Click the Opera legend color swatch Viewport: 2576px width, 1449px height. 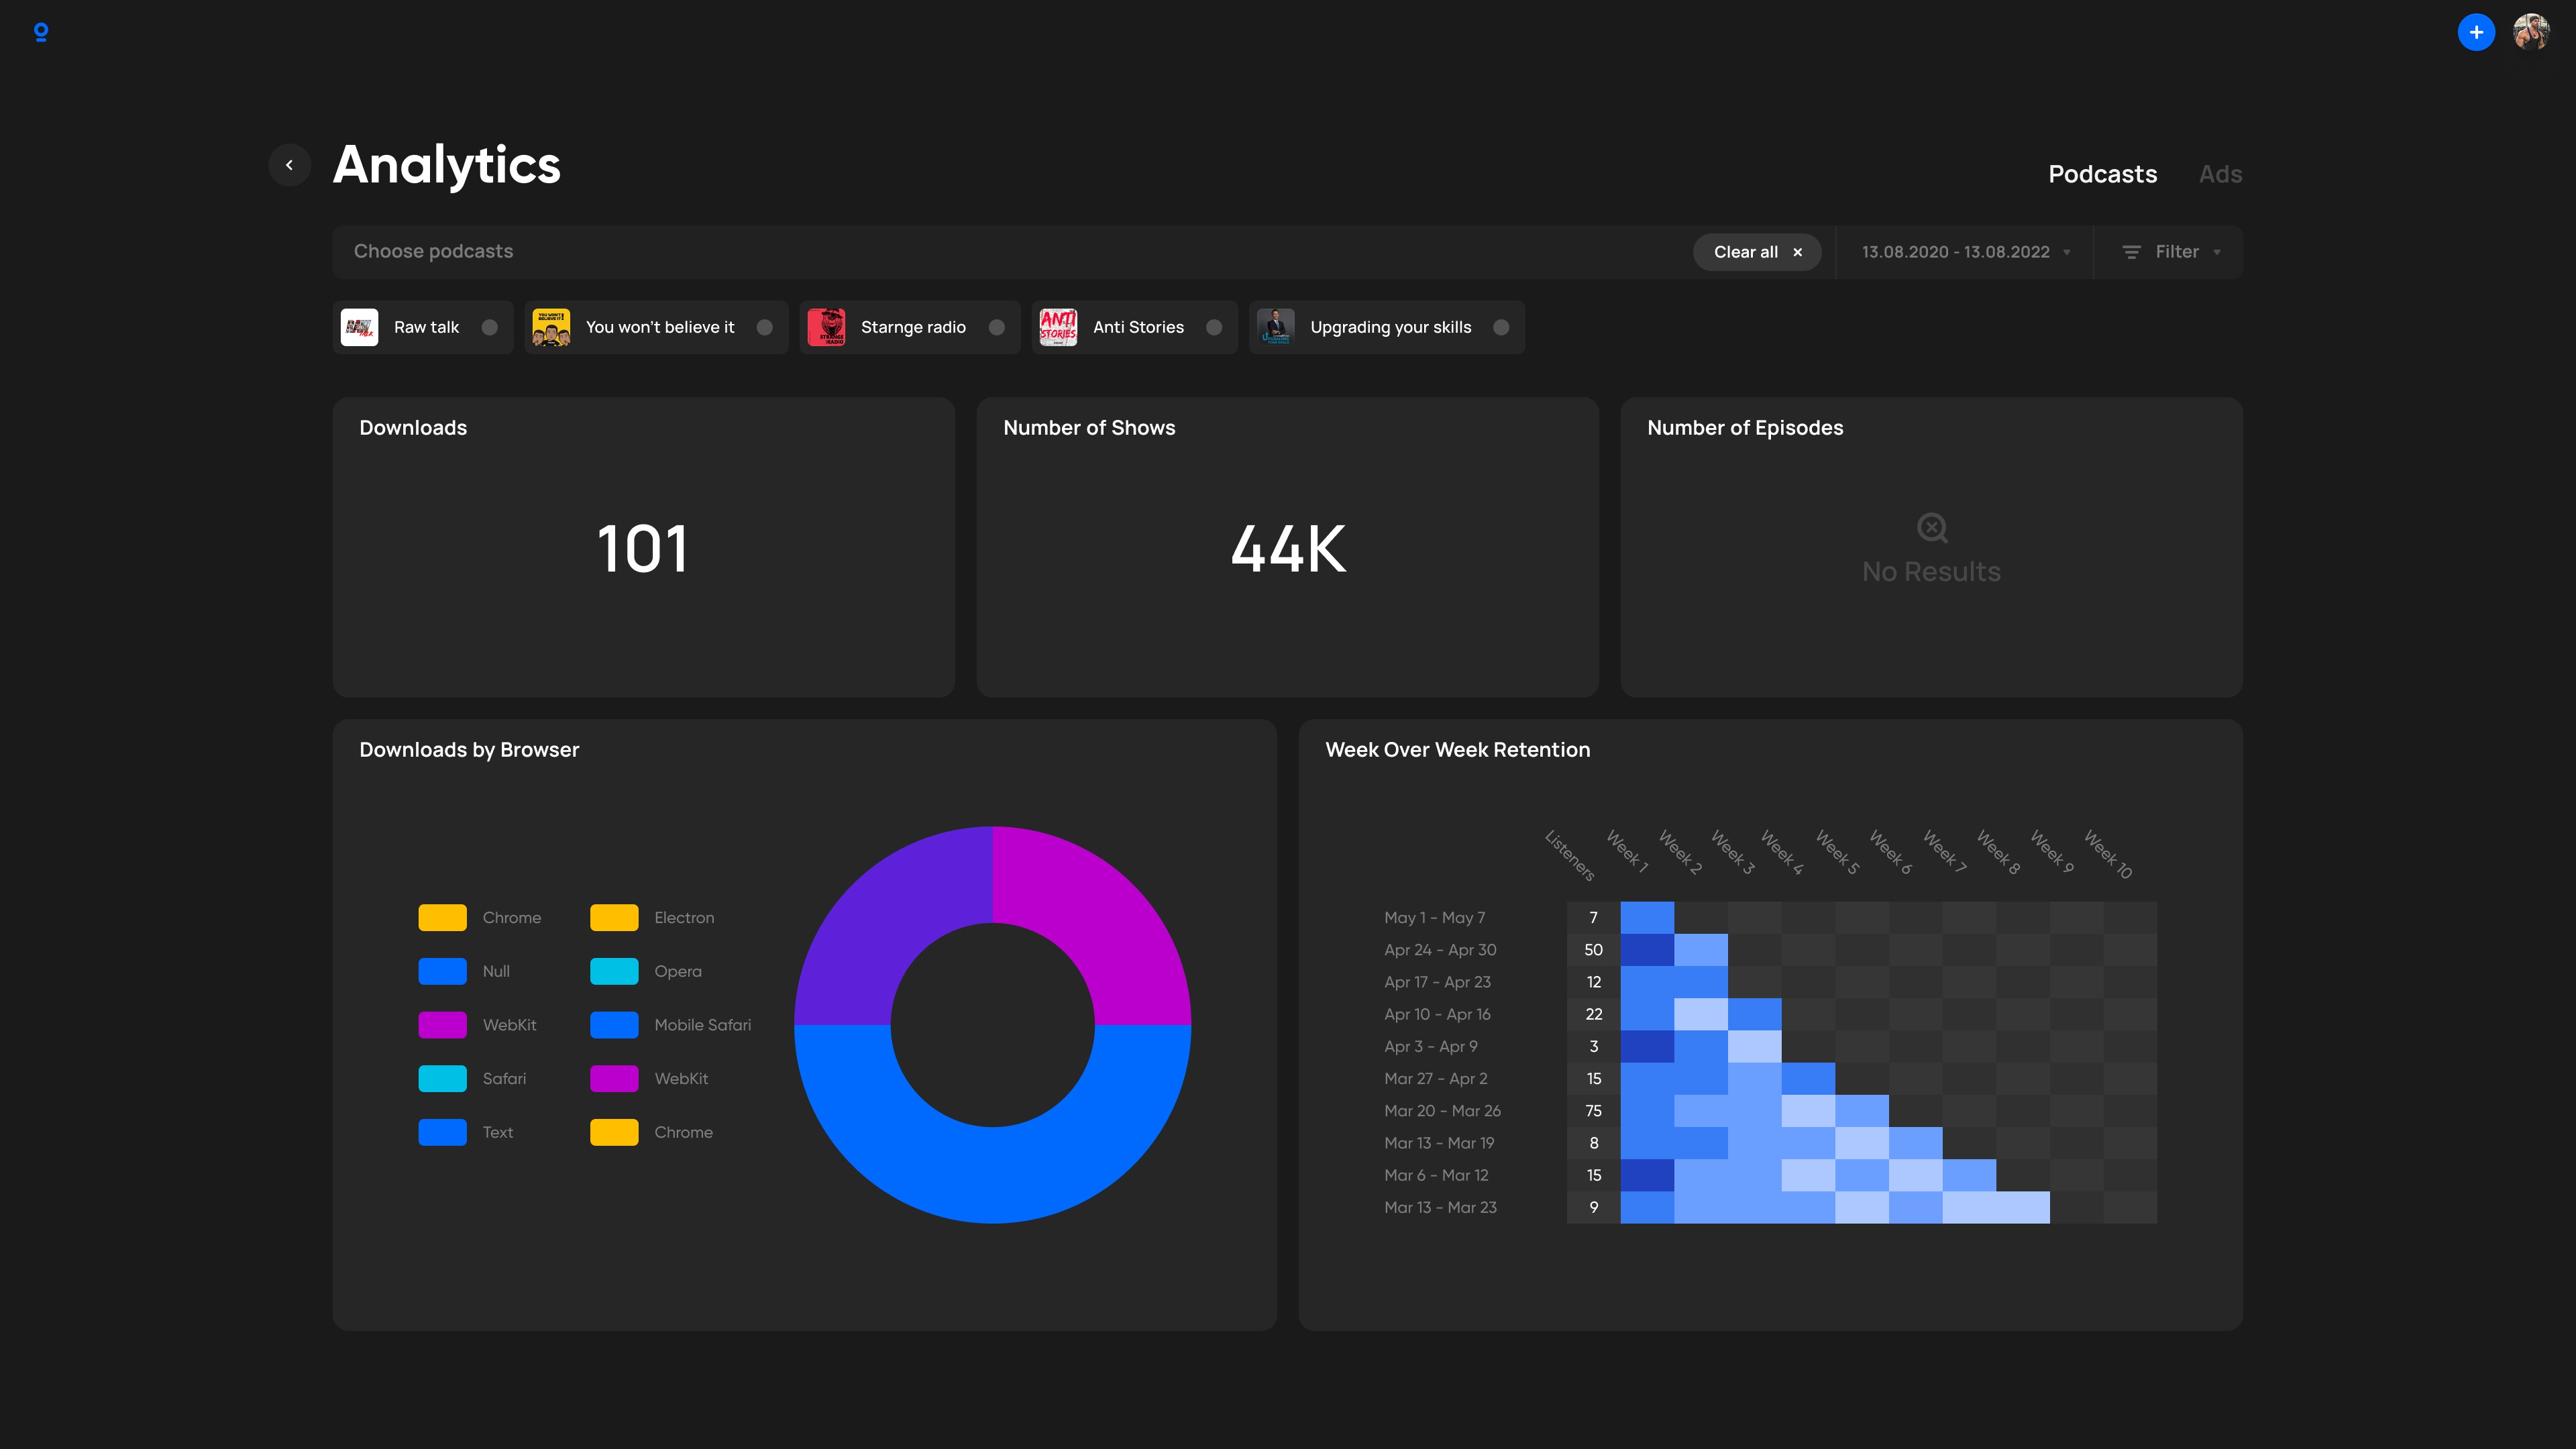(x=614, y=971)
